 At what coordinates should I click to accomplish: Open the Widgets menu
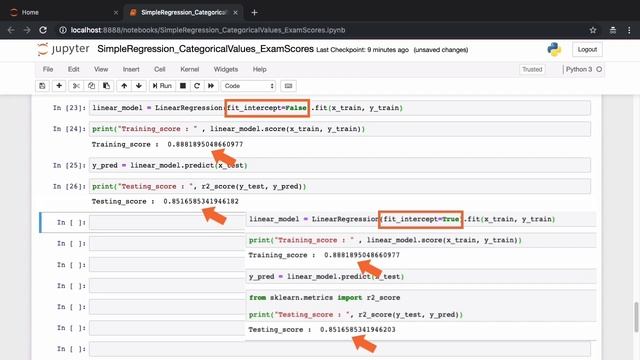226,69
